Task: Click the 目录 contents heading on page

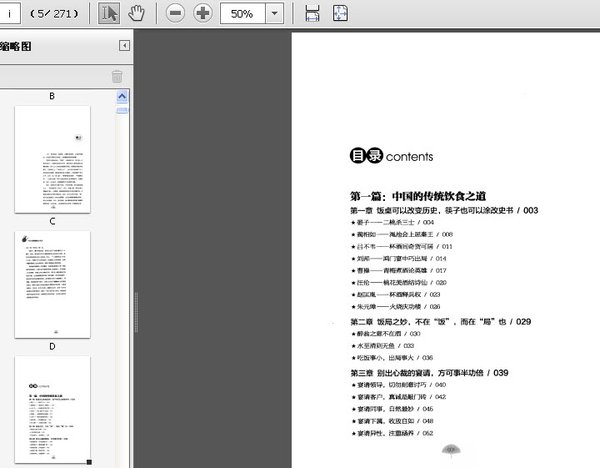Action: [390, 157]
